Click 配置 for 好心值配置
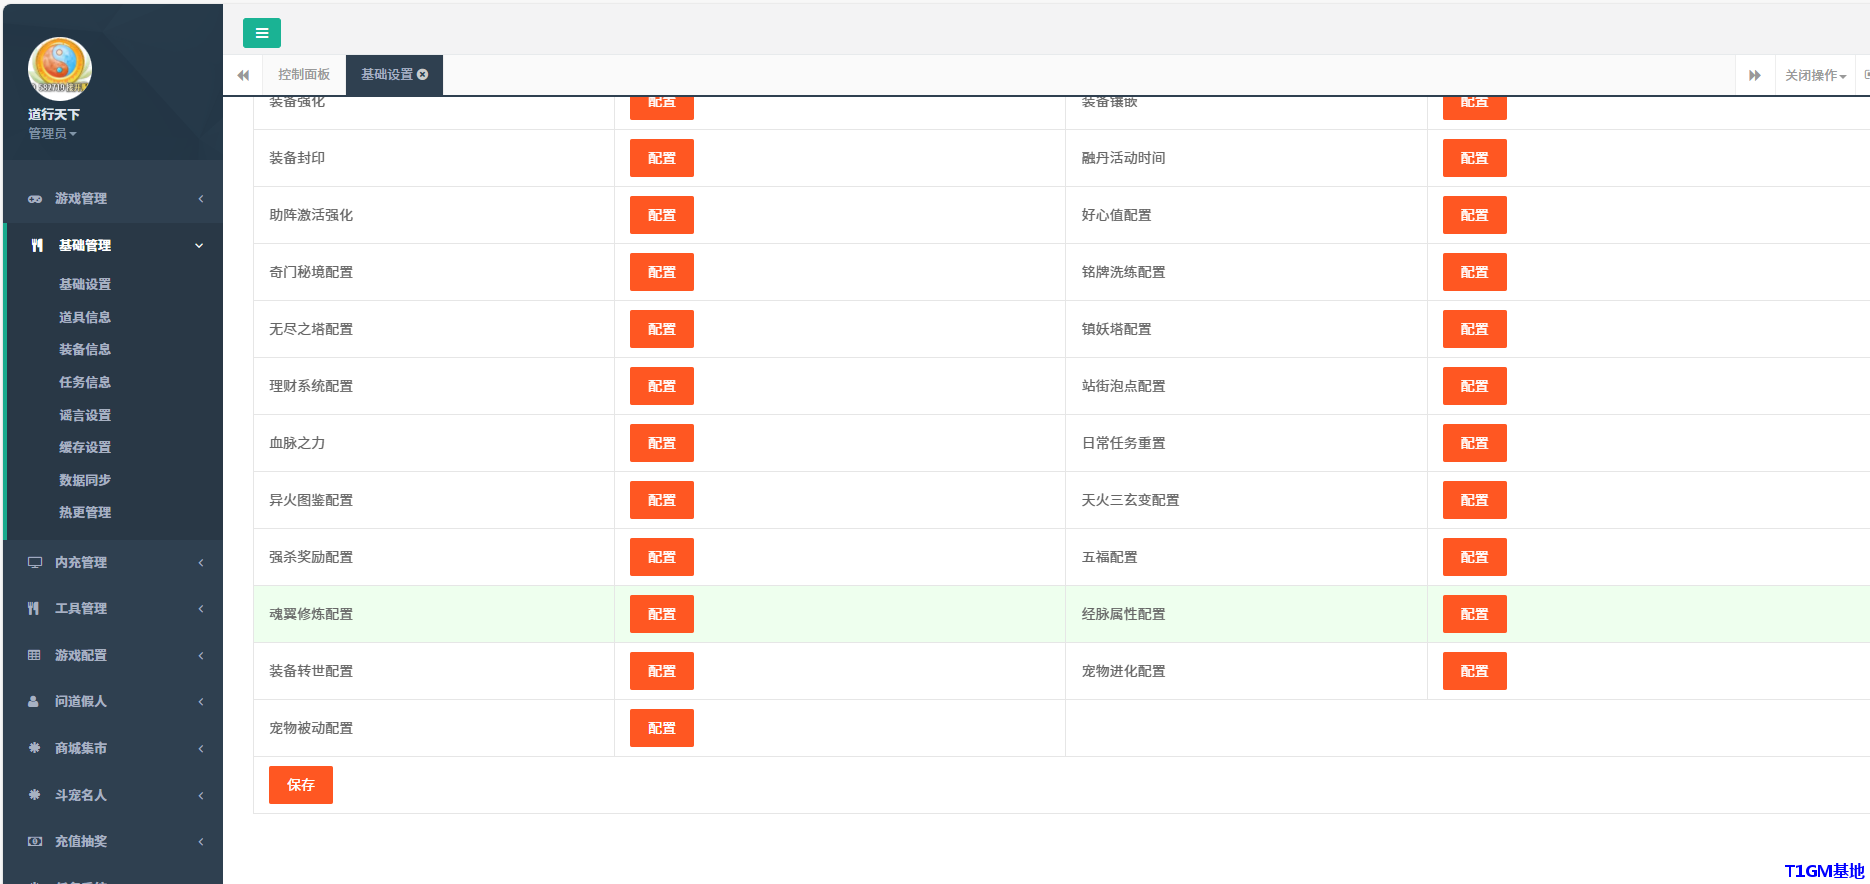The width and height of the screenshot is (1870, 884). point(1475,215)
